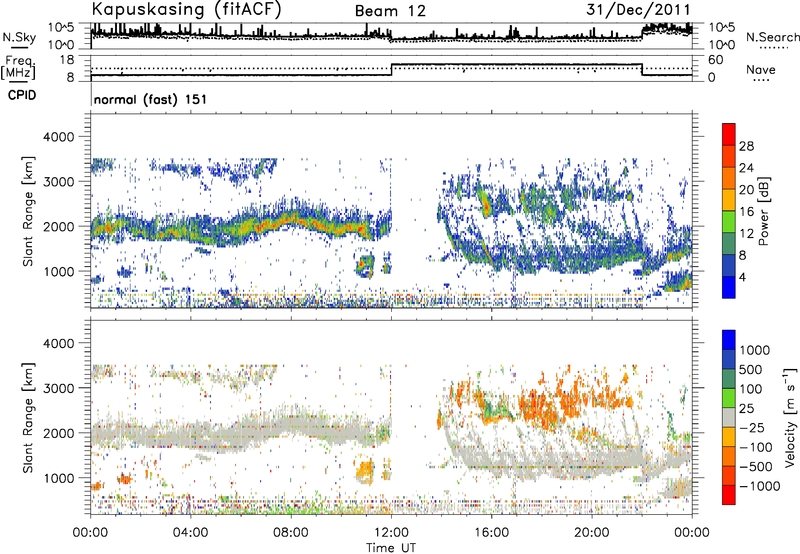The height and width of the screenshot is (554, 800).
Task: Click the '-100' velocity colorbar tick label
Action: [756, 447]
